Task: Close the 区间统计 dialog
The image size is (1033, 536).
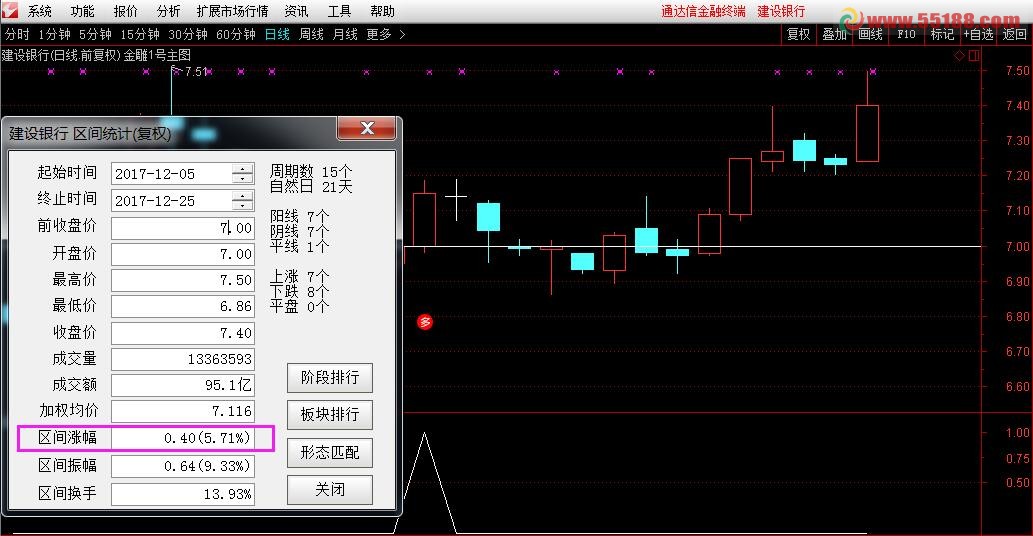Action: click(x=367, y=128)
